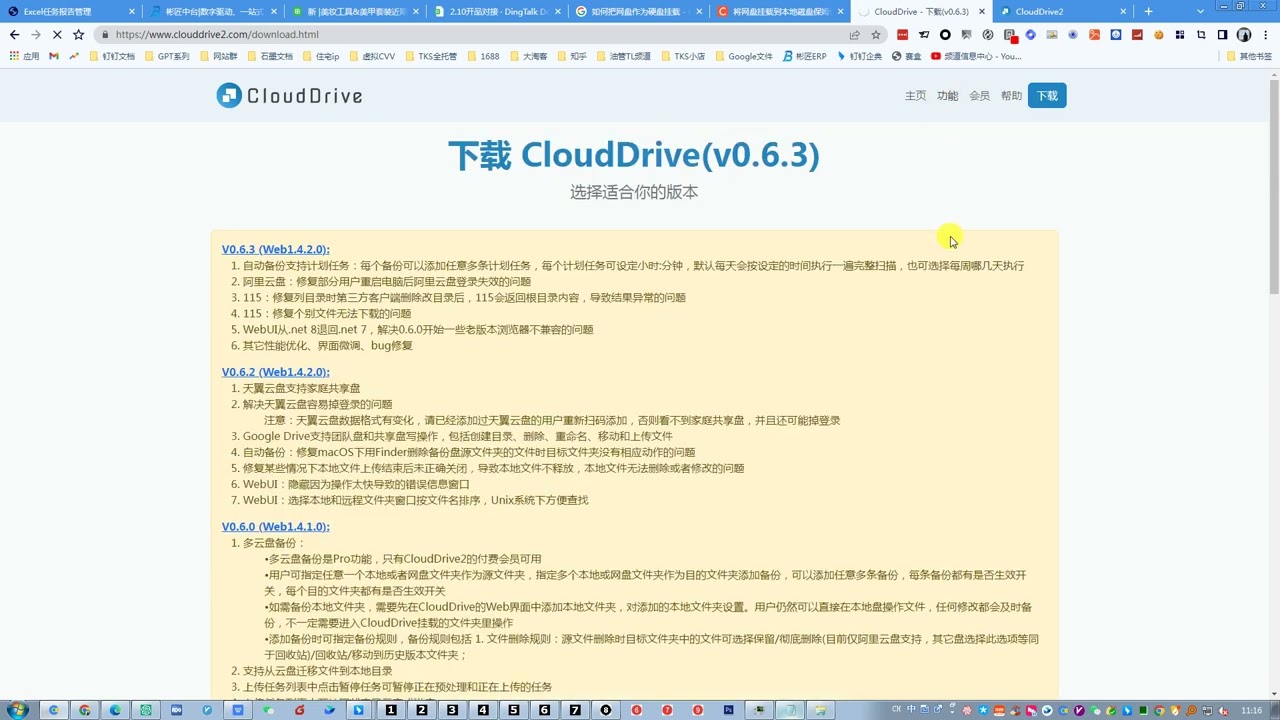Open the V0.6.3 (Web1.4.2.0) release link
Image resolution: width=1280 pixels, height=720 pixels.
275,249
